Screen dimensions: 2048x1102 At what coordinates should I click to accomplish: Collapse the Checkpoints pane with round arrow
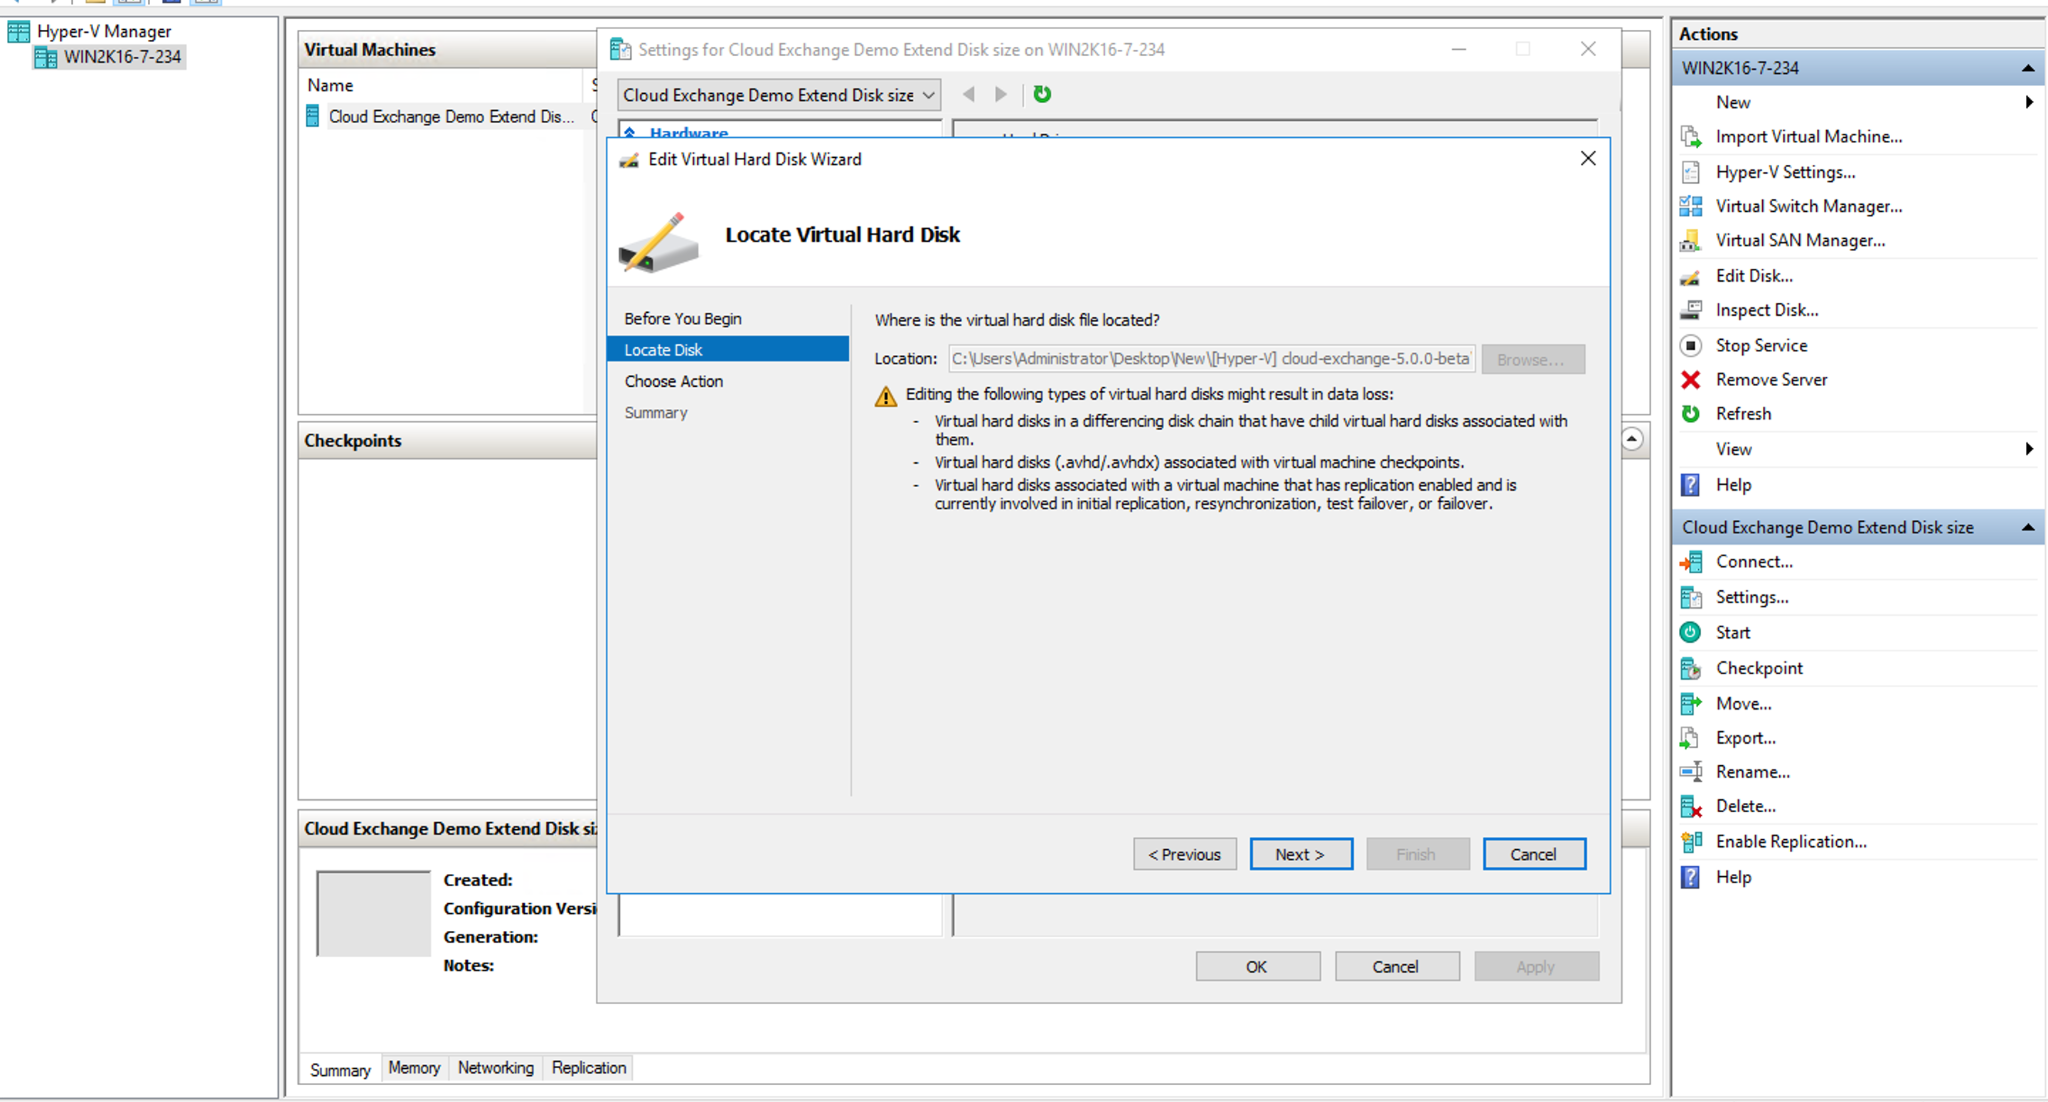(1631, 439)
